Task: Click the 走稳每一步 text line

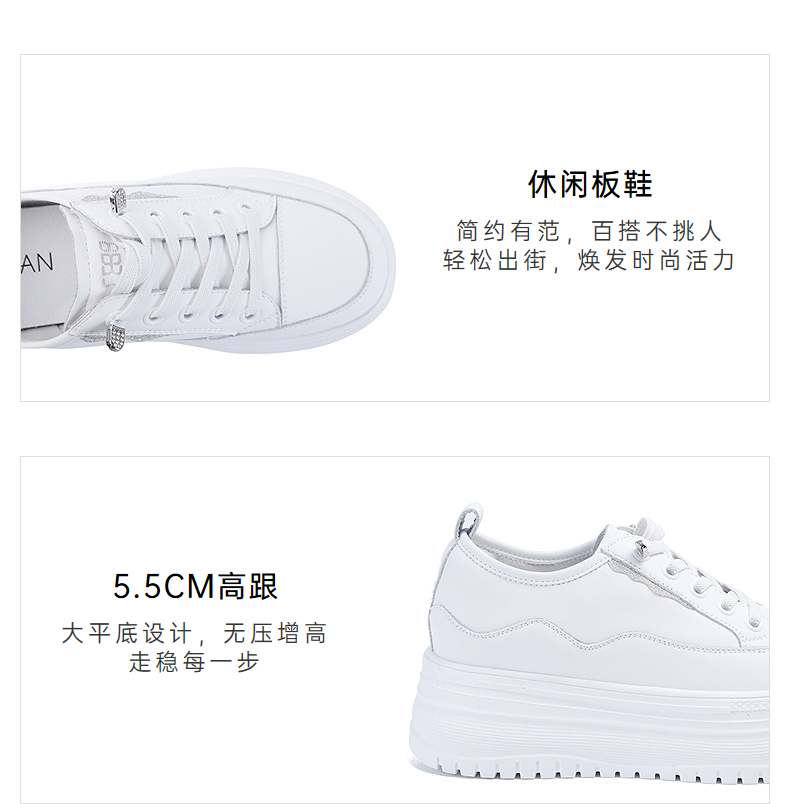Action: [x=194, y=661]
